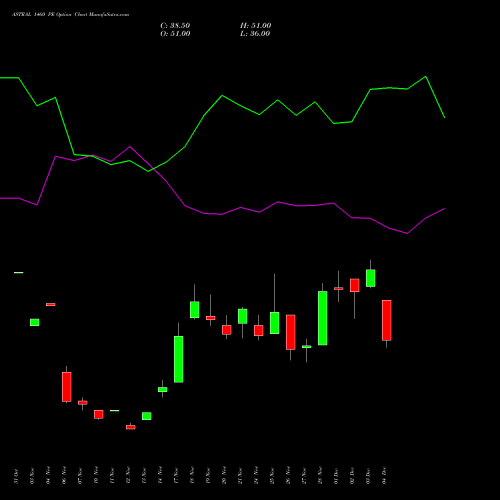Click the '19 Nov' date label

pyautogui.click(x=208, y=476)
